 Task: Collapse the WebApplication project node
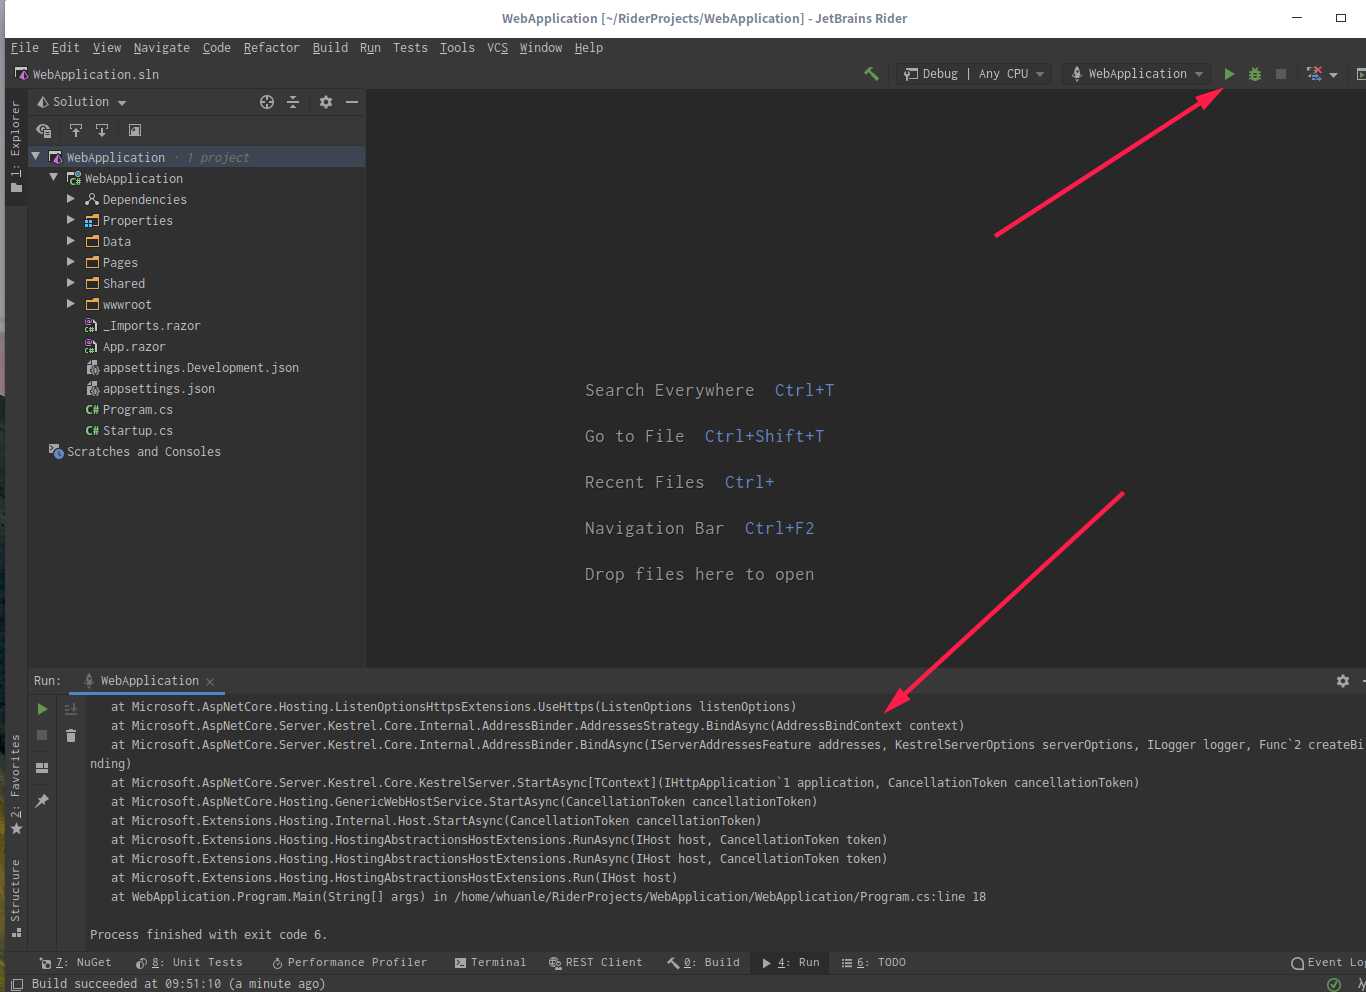click(x=54, y=178)
